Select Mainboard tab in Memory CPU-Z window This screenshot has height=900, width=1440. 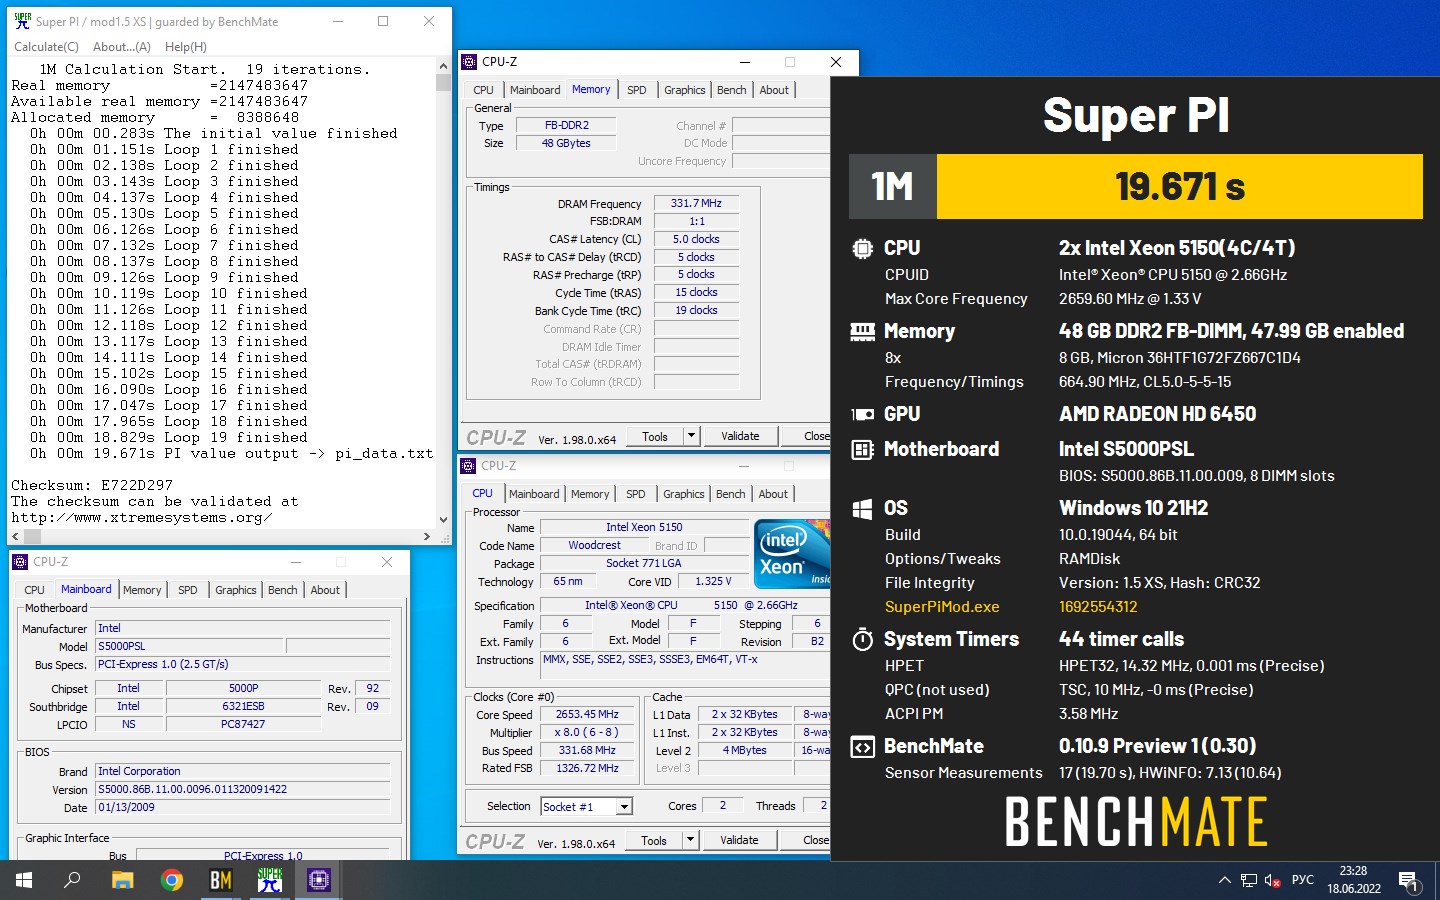tap(535, 90)
